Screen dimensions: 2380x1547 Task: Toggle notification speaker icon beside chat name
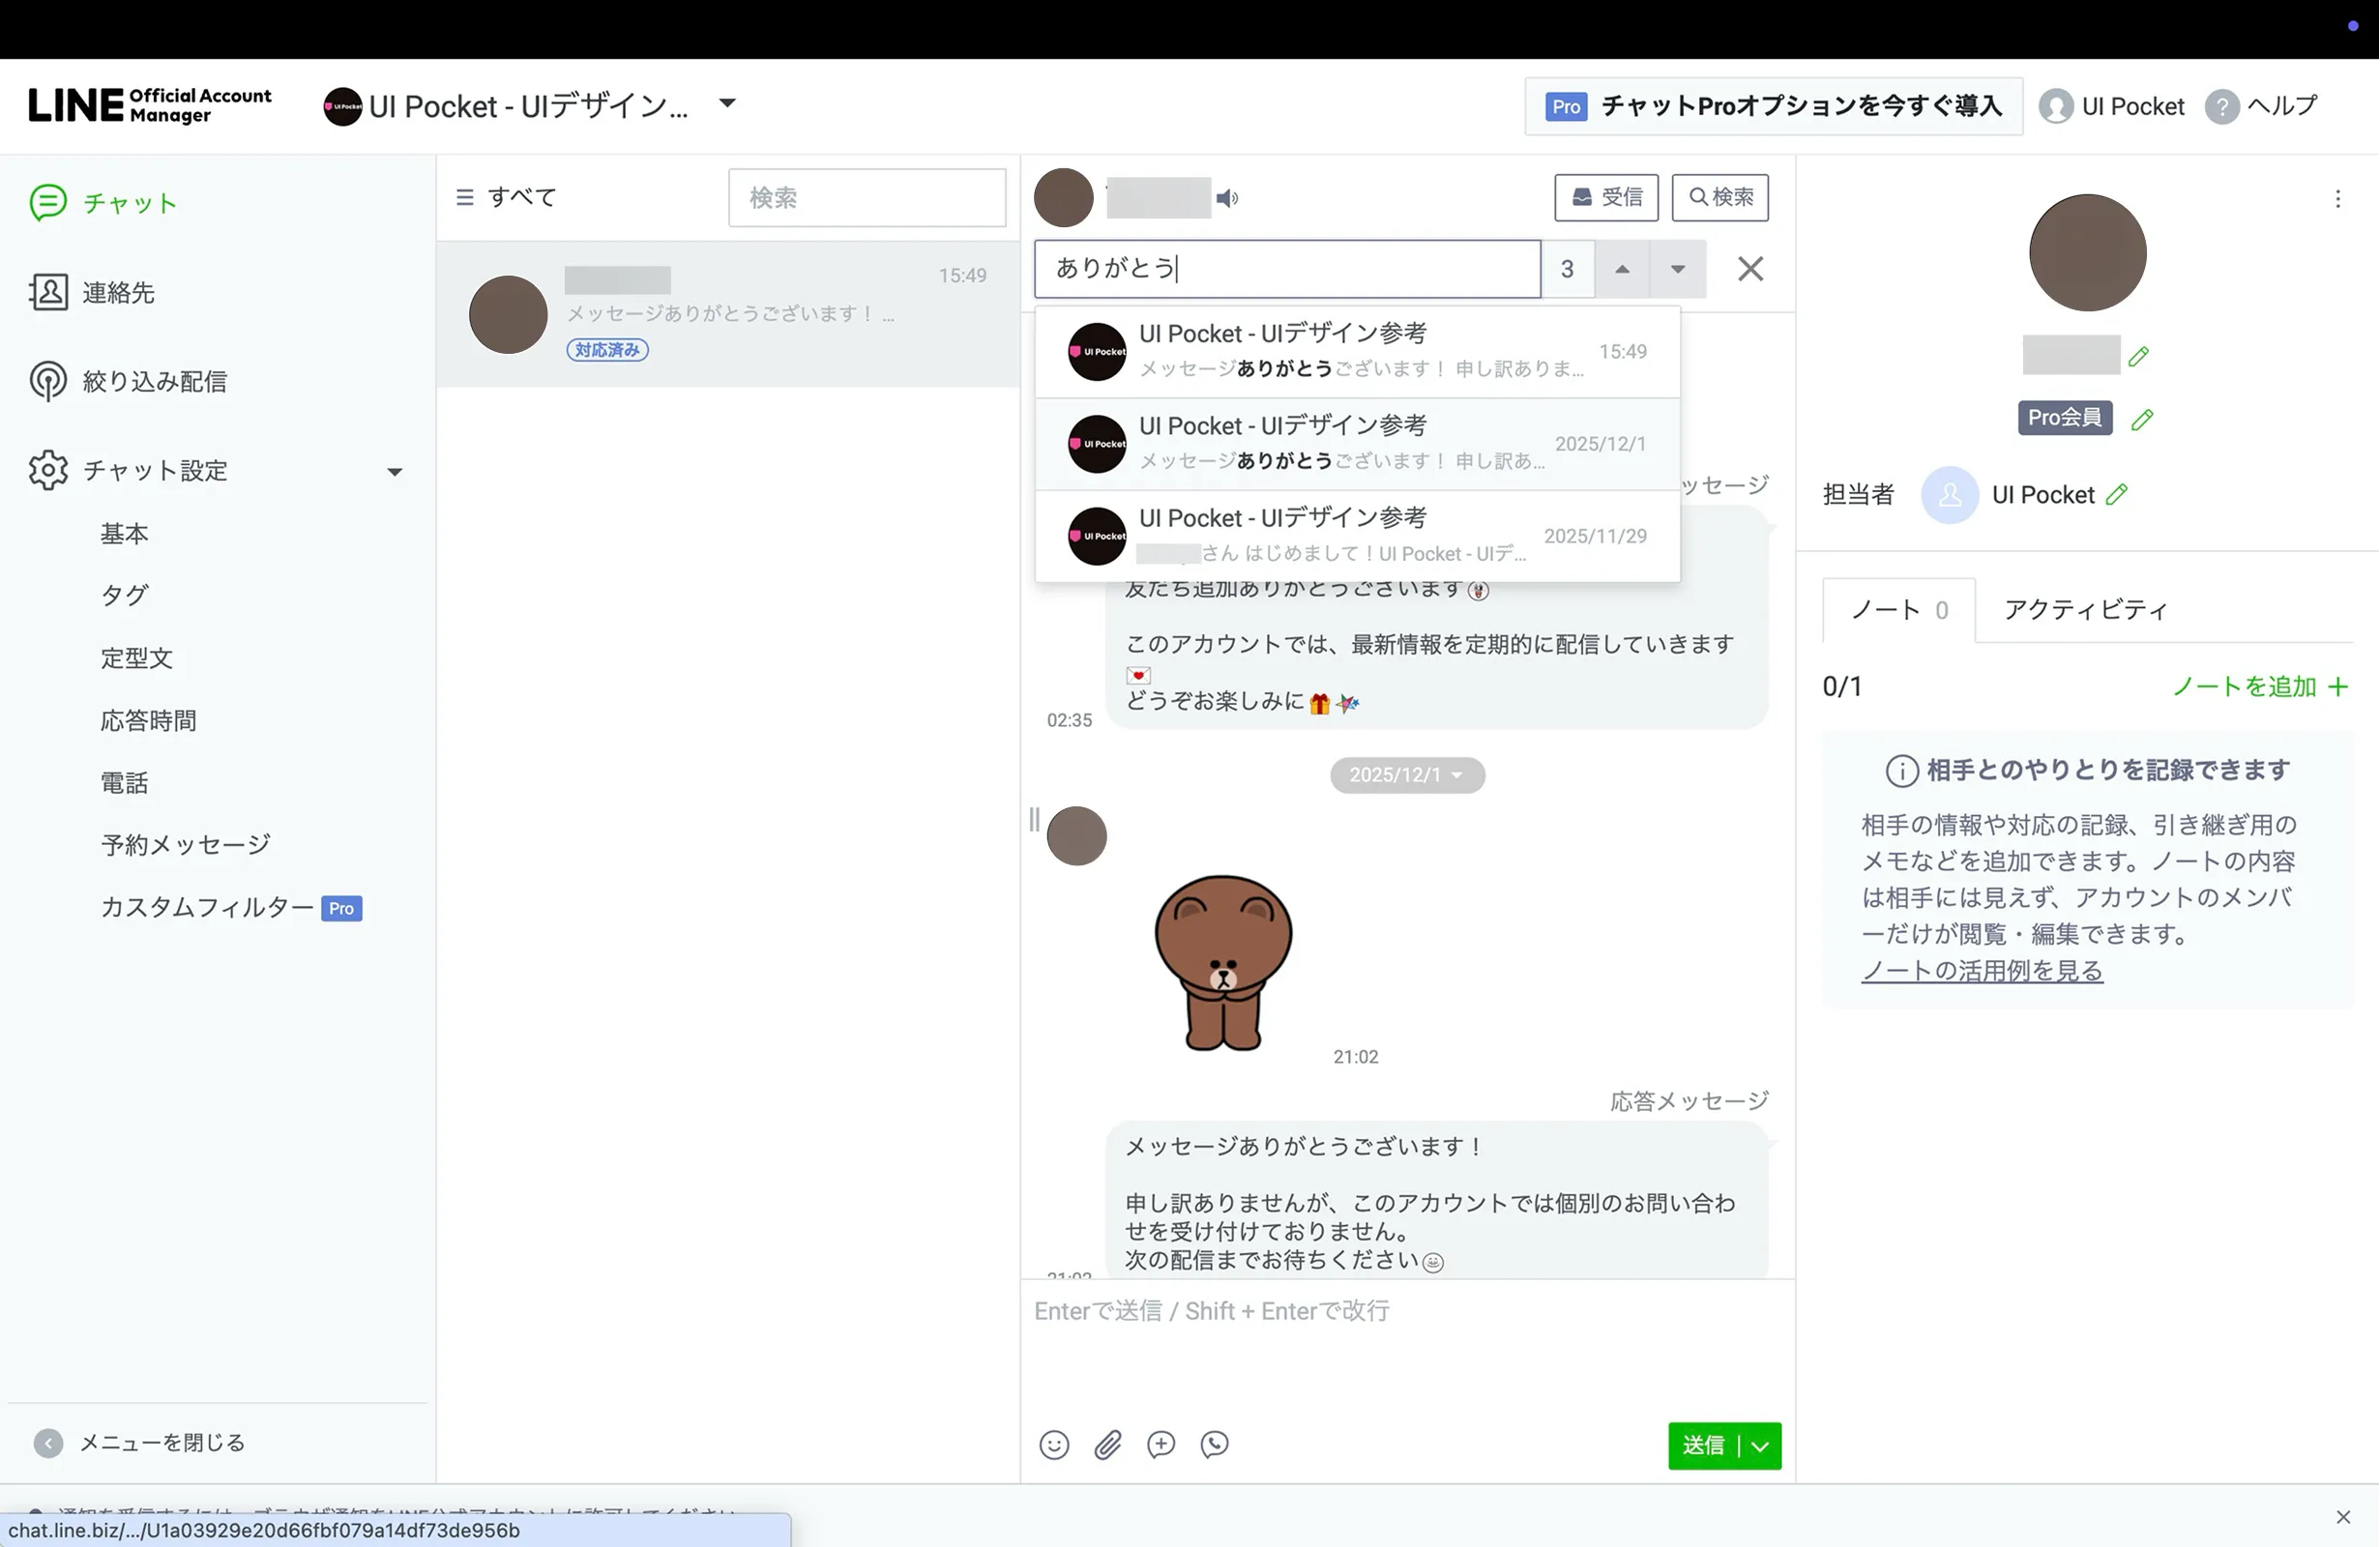click(1227, 198)
